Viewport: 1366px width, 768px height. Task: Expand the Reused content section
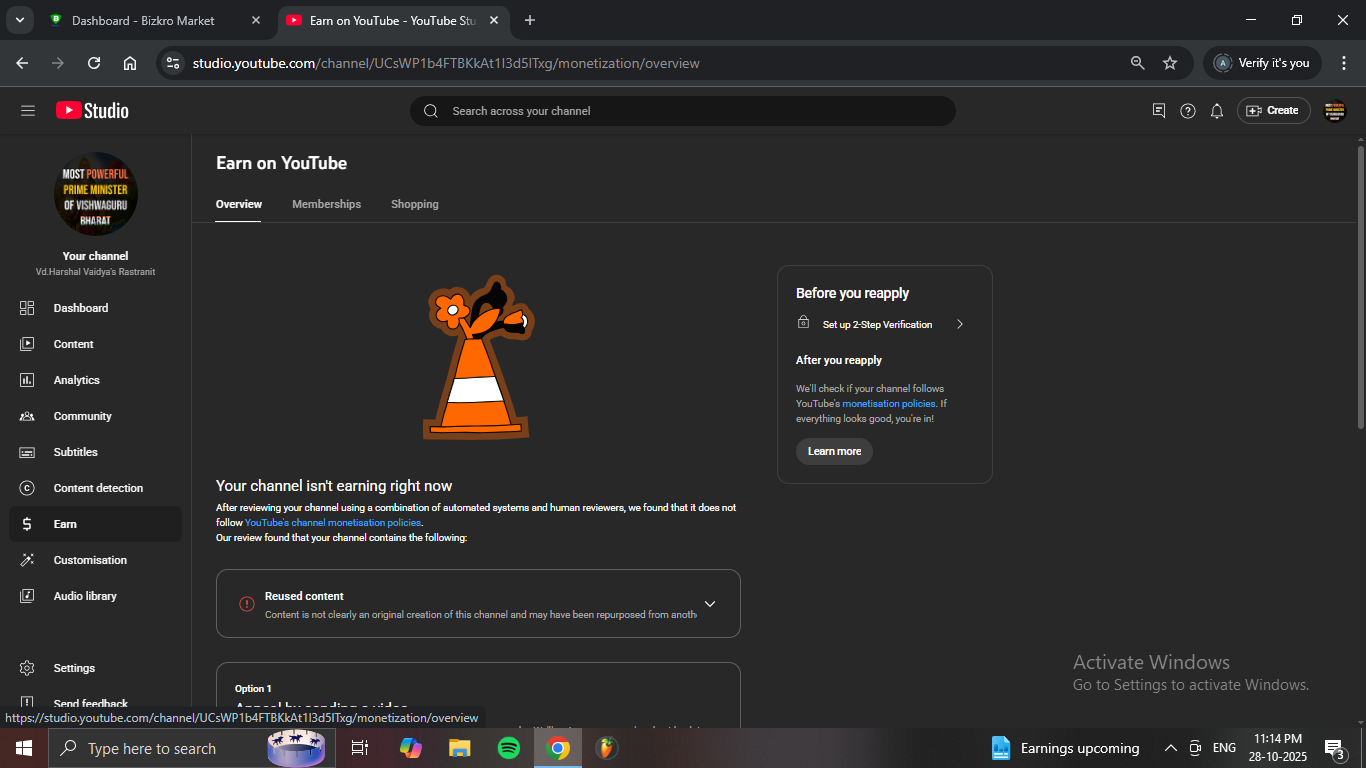(710, 604)
